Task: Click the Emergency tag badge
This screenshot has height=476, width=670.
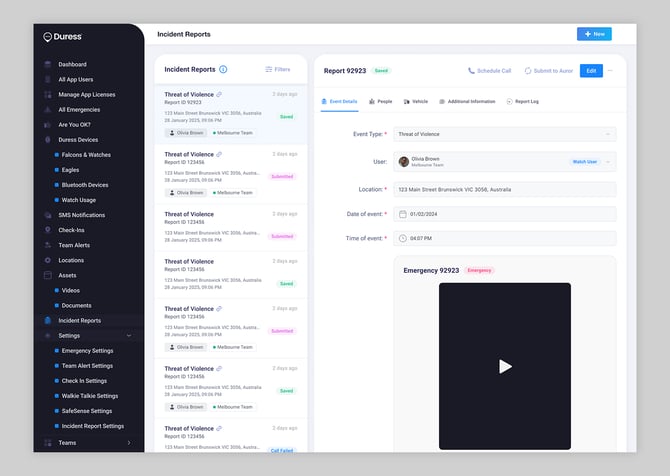Action: click(x=479, y=270)
